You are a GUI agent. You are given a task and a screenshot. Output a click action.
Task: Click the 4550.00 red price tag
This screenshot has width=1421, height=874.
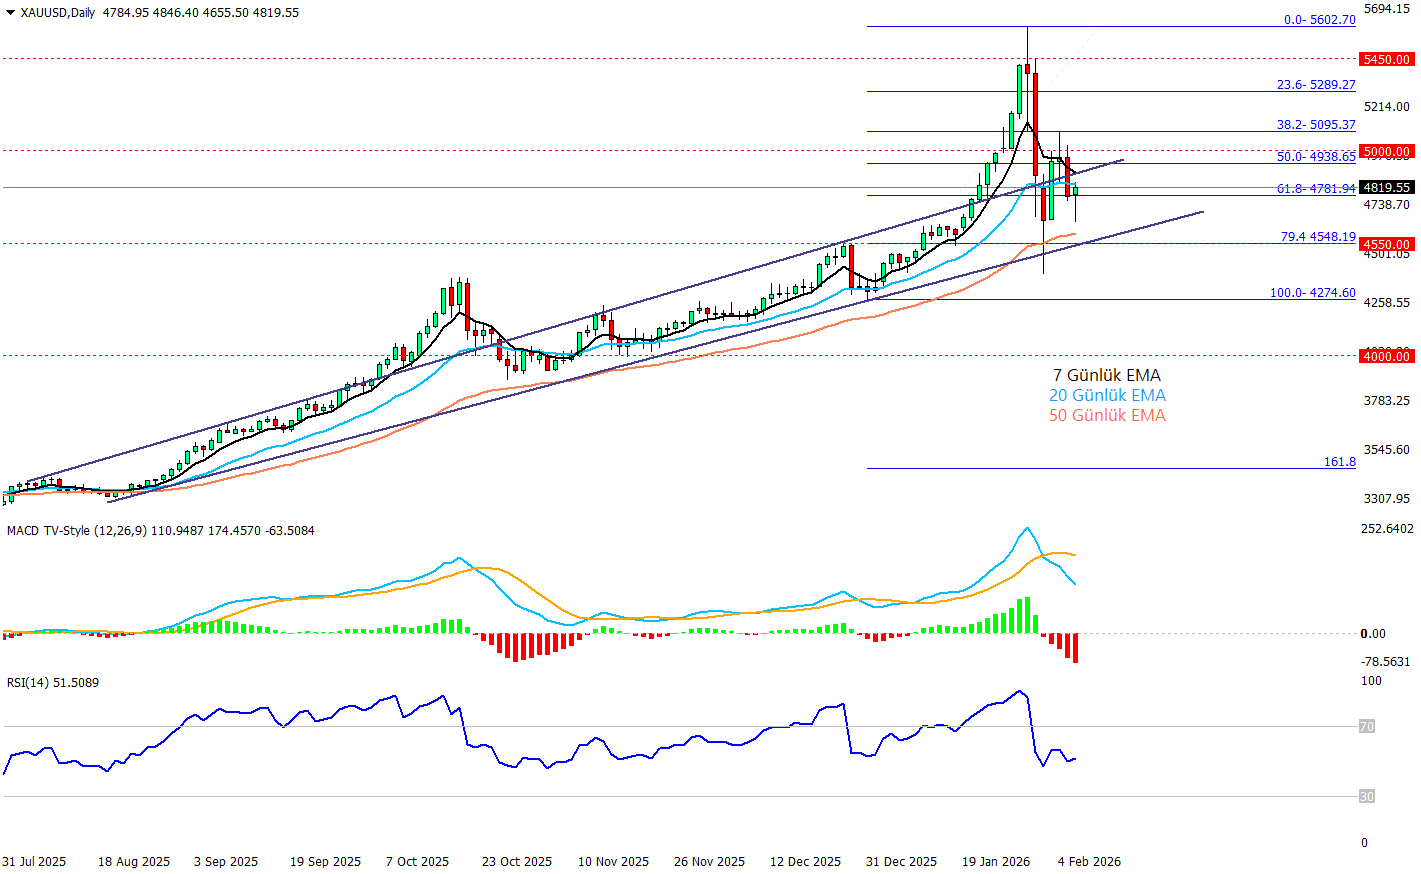(x=1387, y=244)
